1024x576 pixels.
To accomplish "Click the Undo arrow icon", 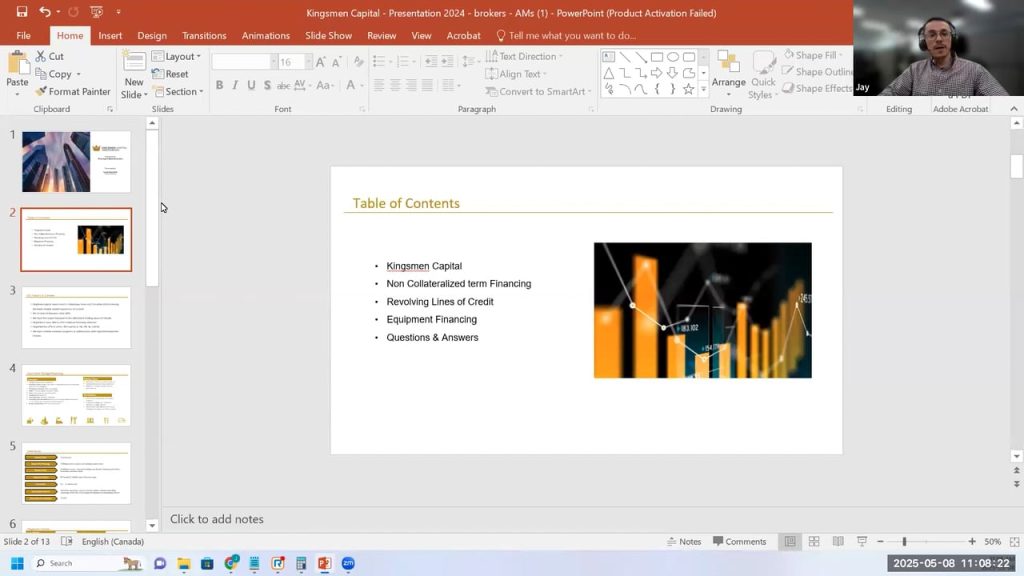I will tap(44, 12).
